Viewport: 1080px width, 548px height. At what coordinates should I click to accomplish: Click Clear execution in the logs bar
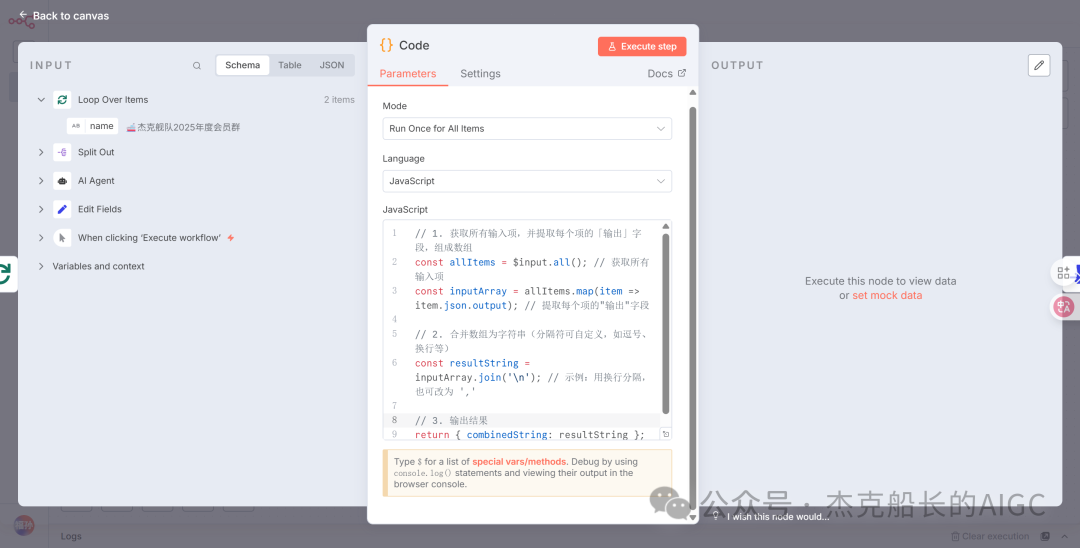coord(990,536)
